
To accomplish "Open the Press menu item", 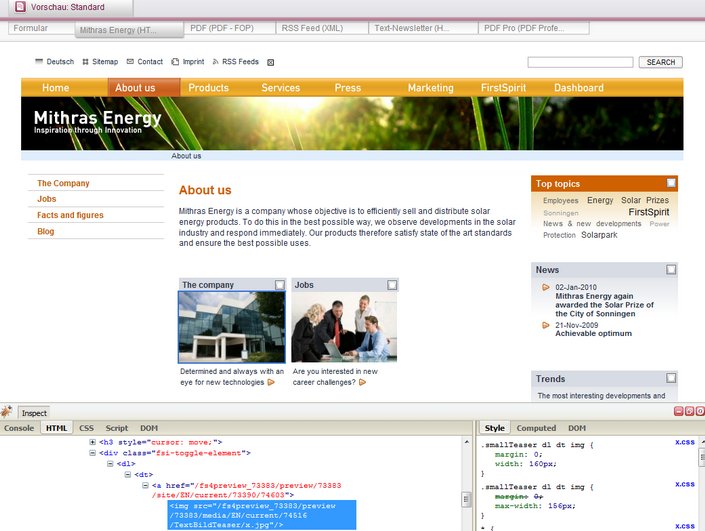I will pos(348,88).
